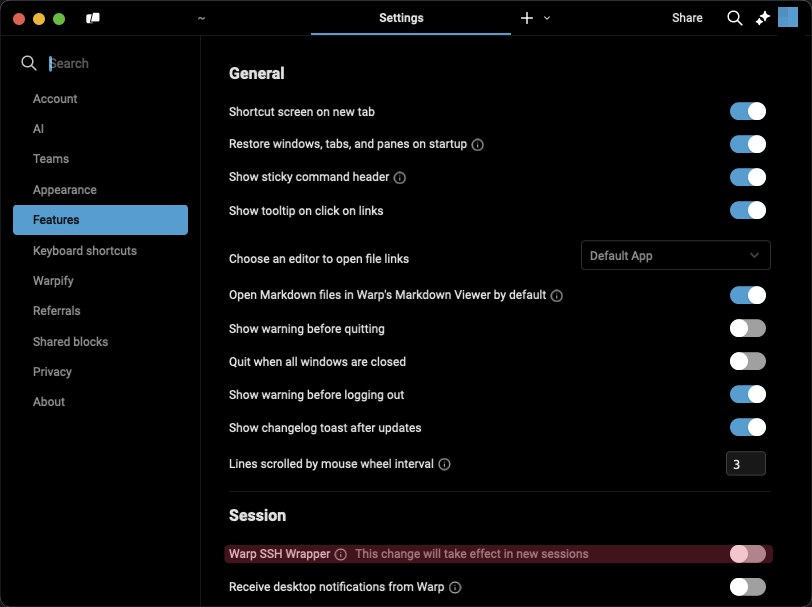Click info icon next to Restore windows setting
The image size is (812, 607).
tap(477, 144)
